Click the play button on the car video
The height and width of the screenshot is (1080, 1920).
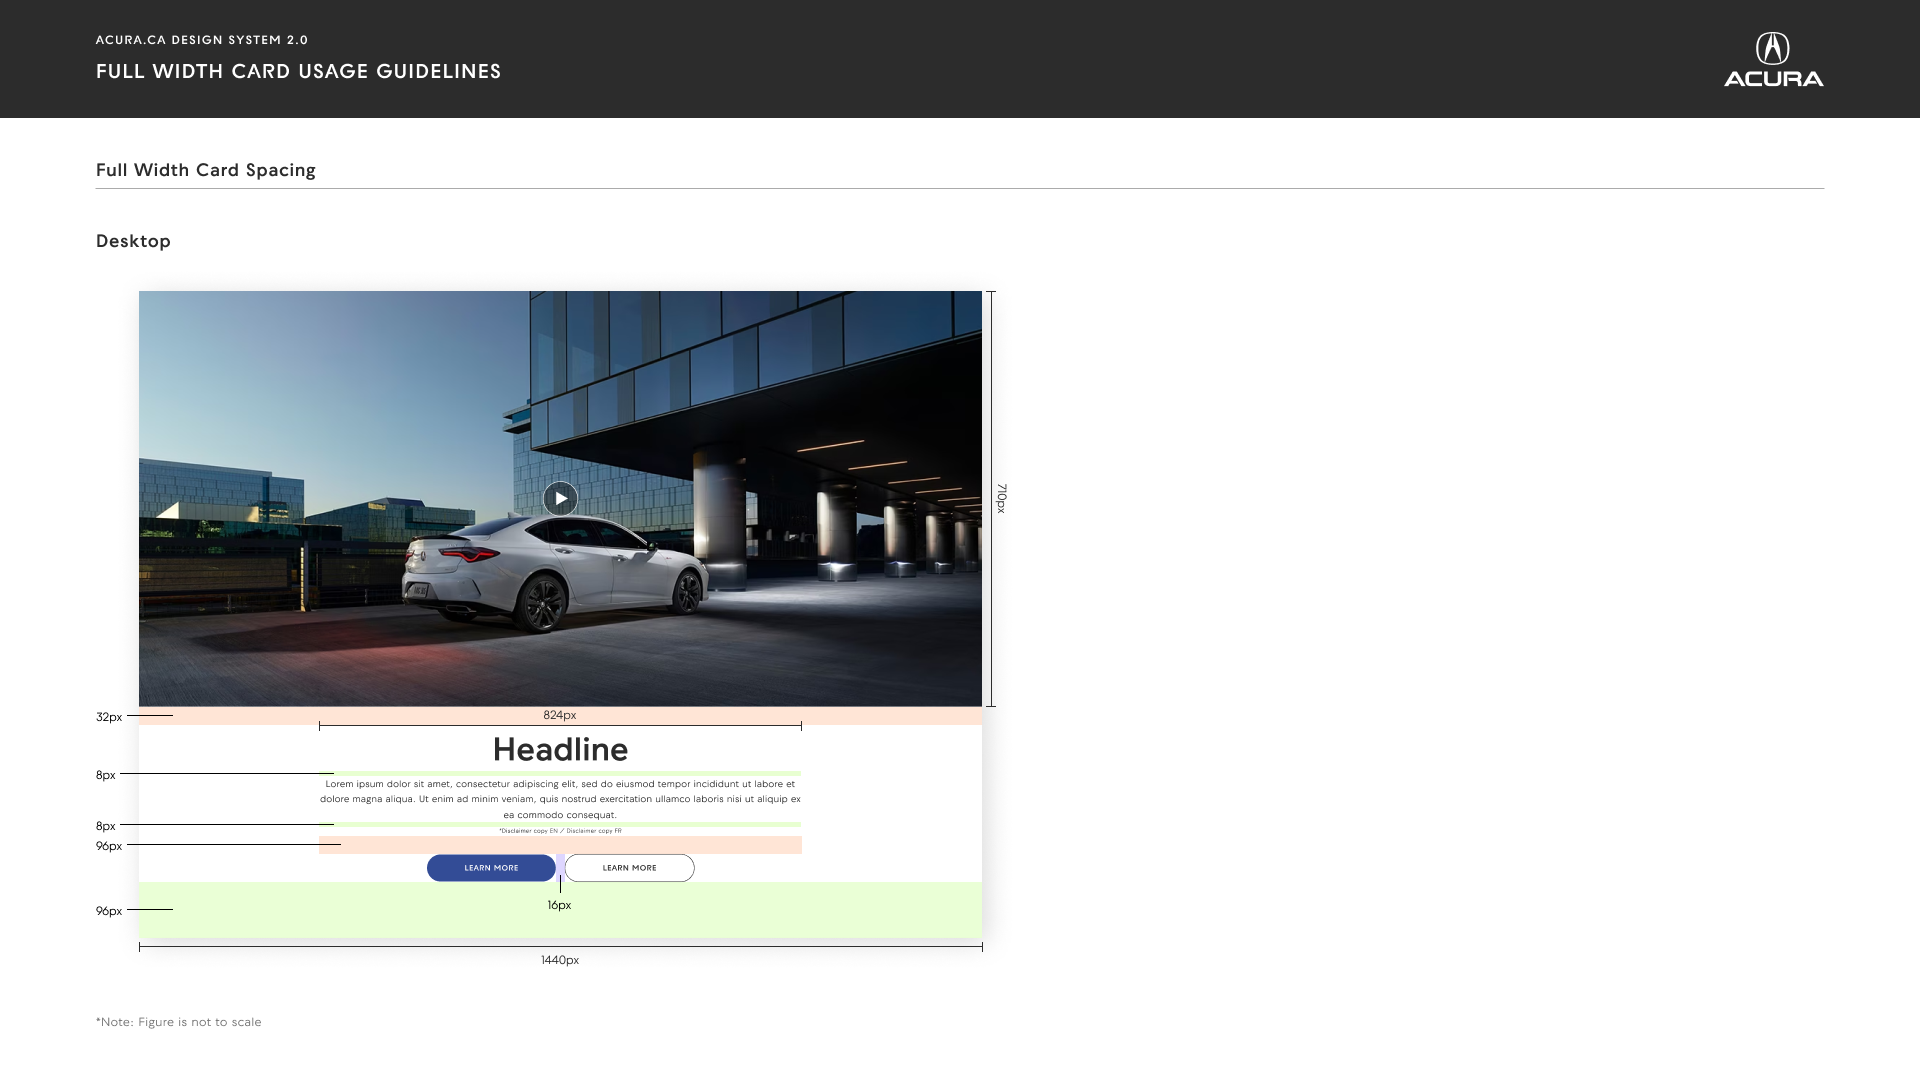(x=560, y=498)
